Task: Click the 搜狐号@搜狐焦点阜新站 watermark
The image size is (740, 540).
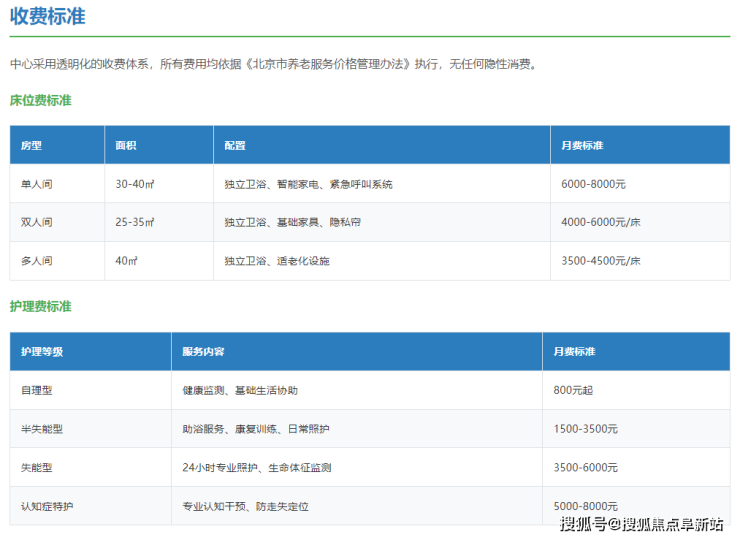Action: click(x=641, y=525)
